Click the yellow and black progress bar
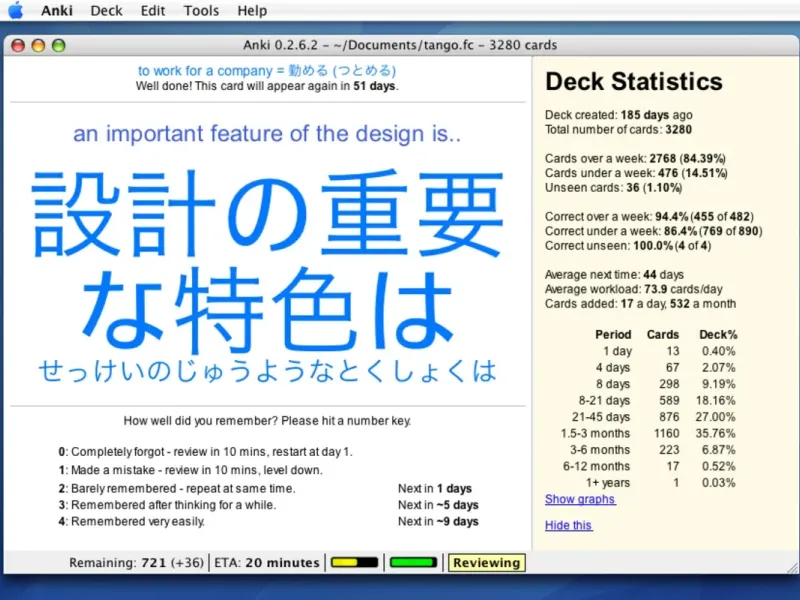Screen dimensions: 800x600 tap(355, 562)
